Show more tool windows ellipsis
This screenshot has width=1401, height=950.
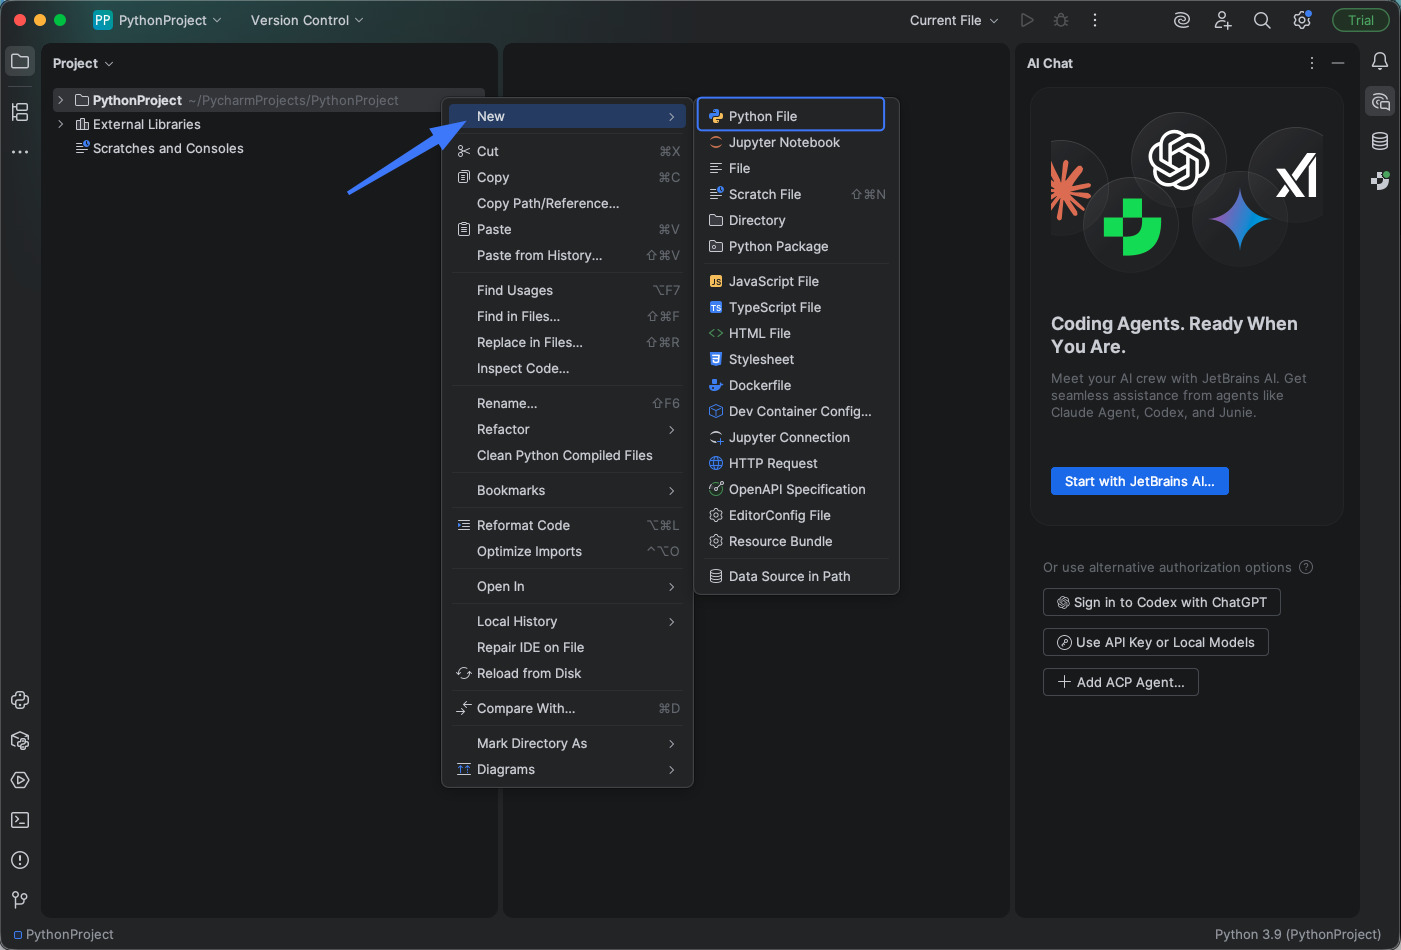[20, 152]
